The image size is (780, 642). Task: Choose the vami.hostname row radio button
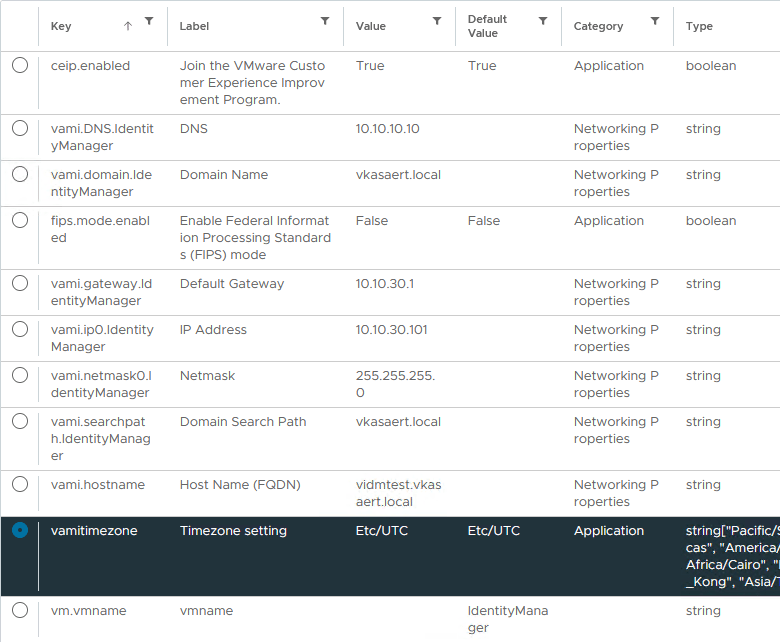(20, 484)
